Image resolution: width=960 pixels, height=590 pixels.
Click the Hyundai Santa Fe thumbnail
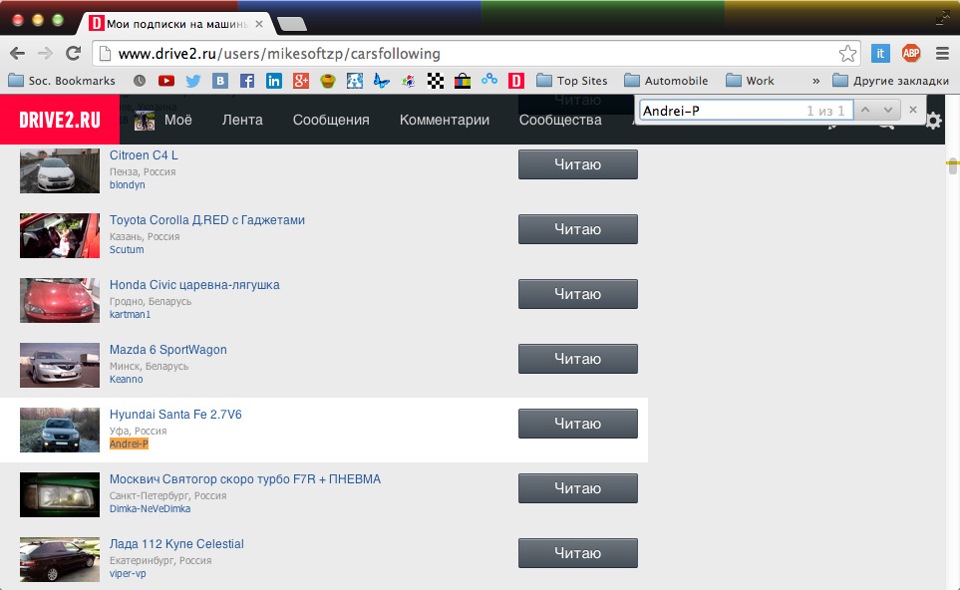(x=59, y=430)
